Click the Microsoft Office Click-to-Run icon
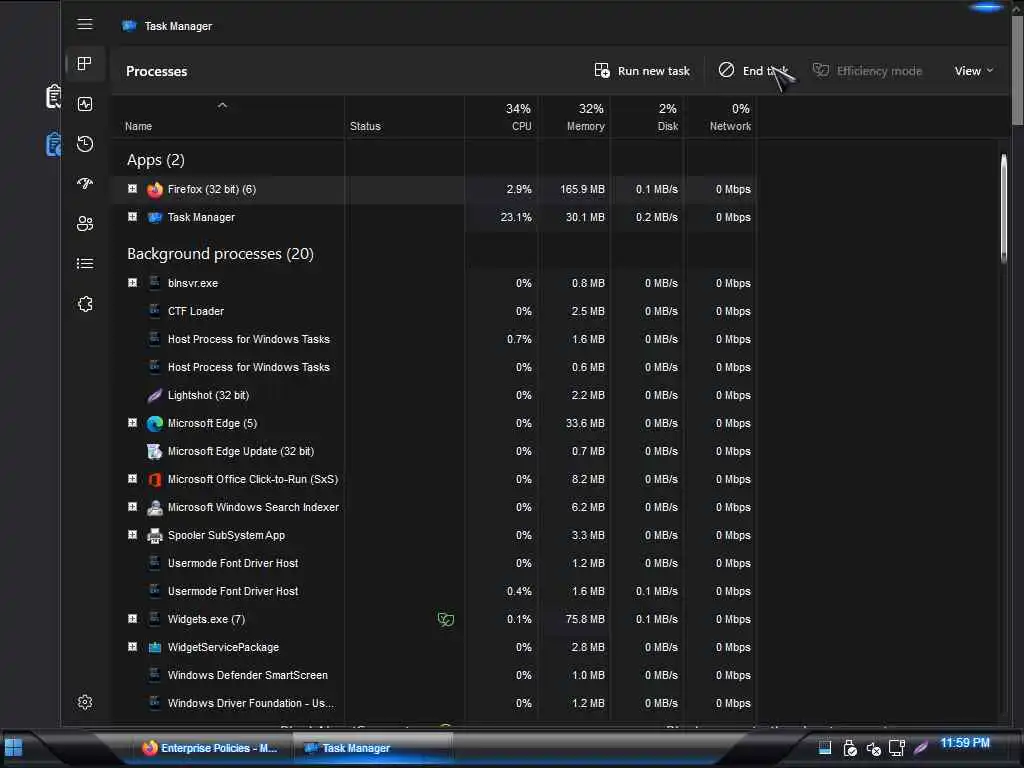Screen dimensions: 1024x768 pos(155,480)
